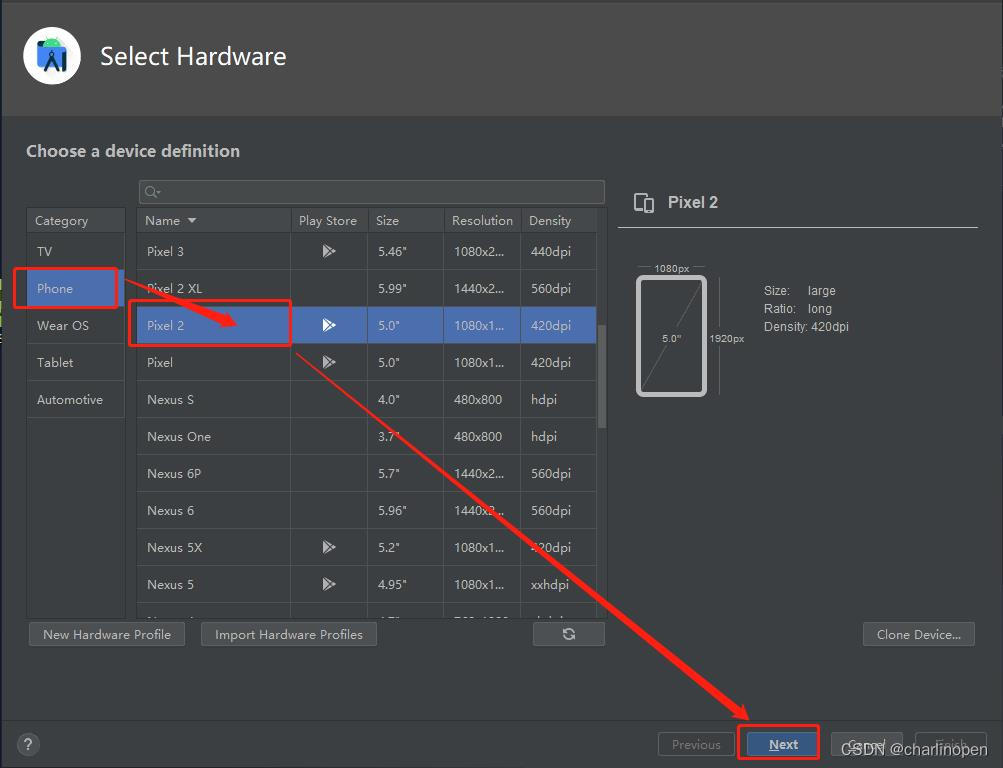This screenshot has height=768, width=1003.
Task: Click the Android Studio logo icon
Action: (x=51, y=56)
